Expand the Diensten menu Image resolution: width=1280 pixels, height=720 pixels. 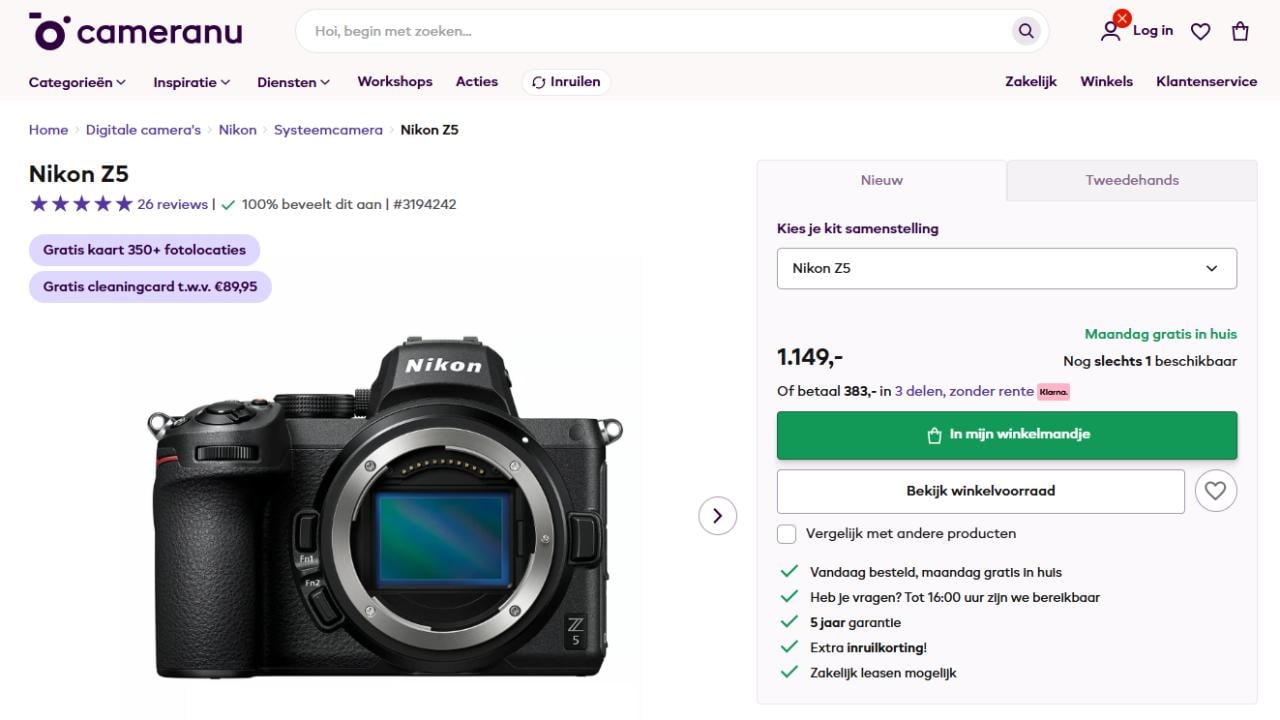[x=293, y=82]
